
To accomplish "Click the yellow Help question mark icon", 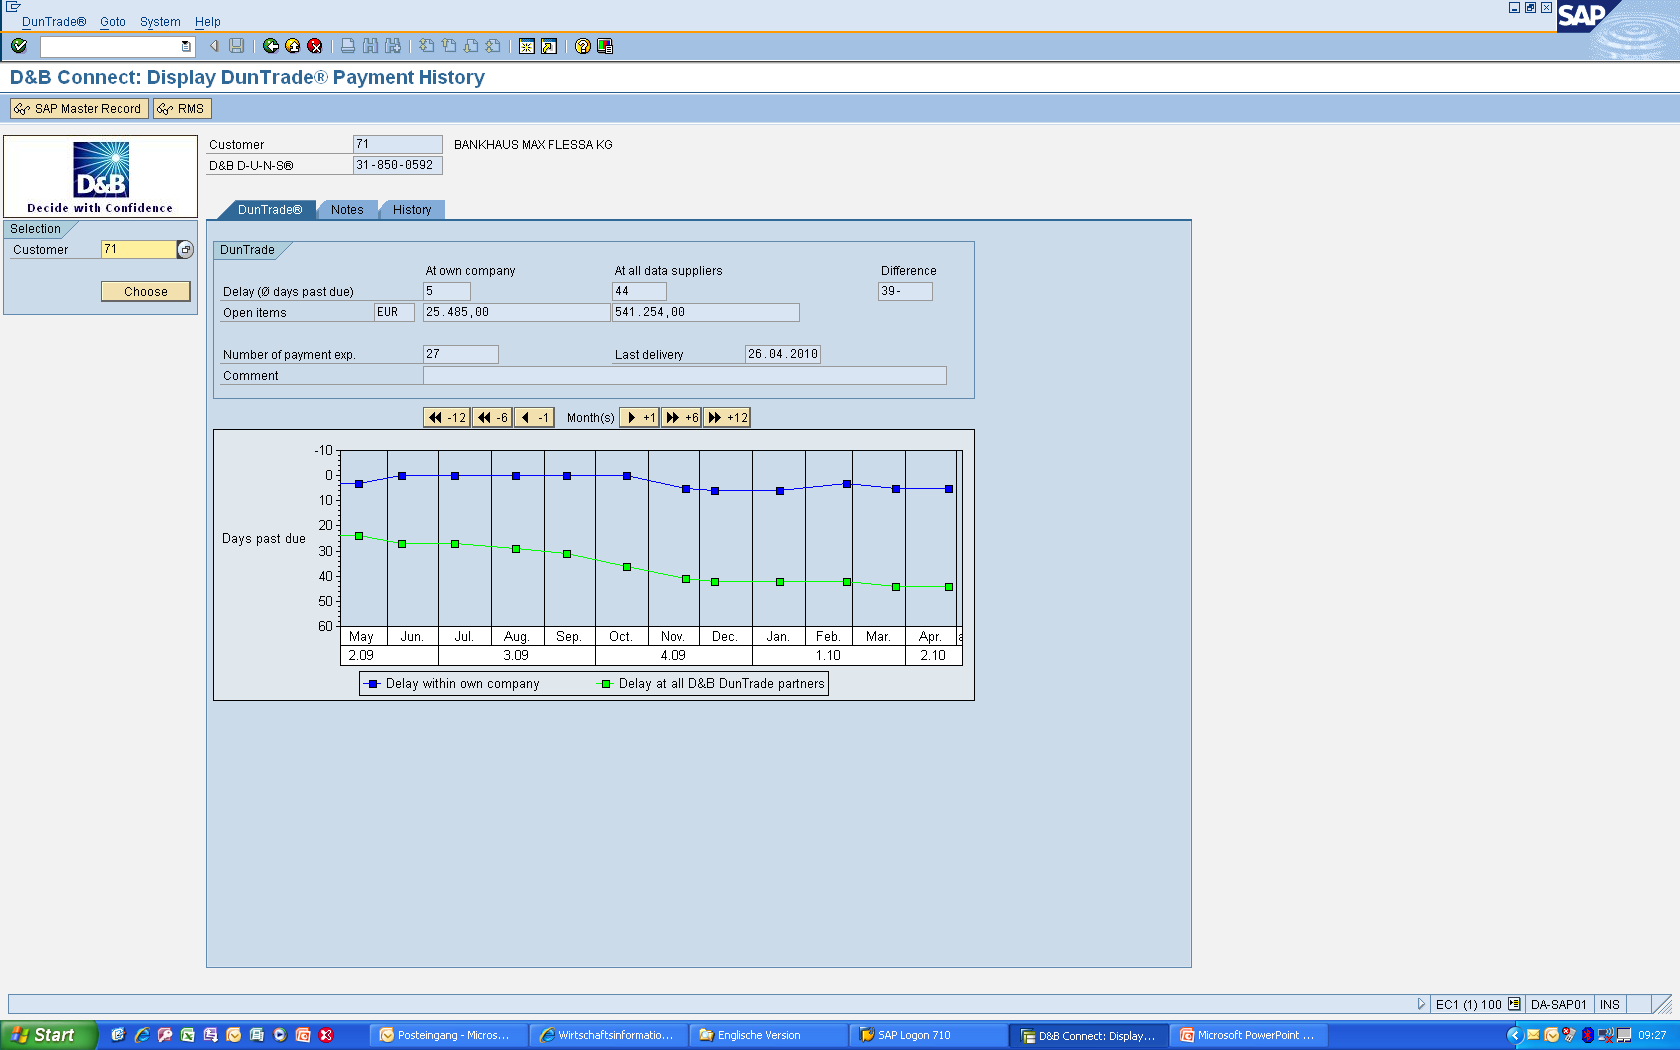I will (583, 46).
